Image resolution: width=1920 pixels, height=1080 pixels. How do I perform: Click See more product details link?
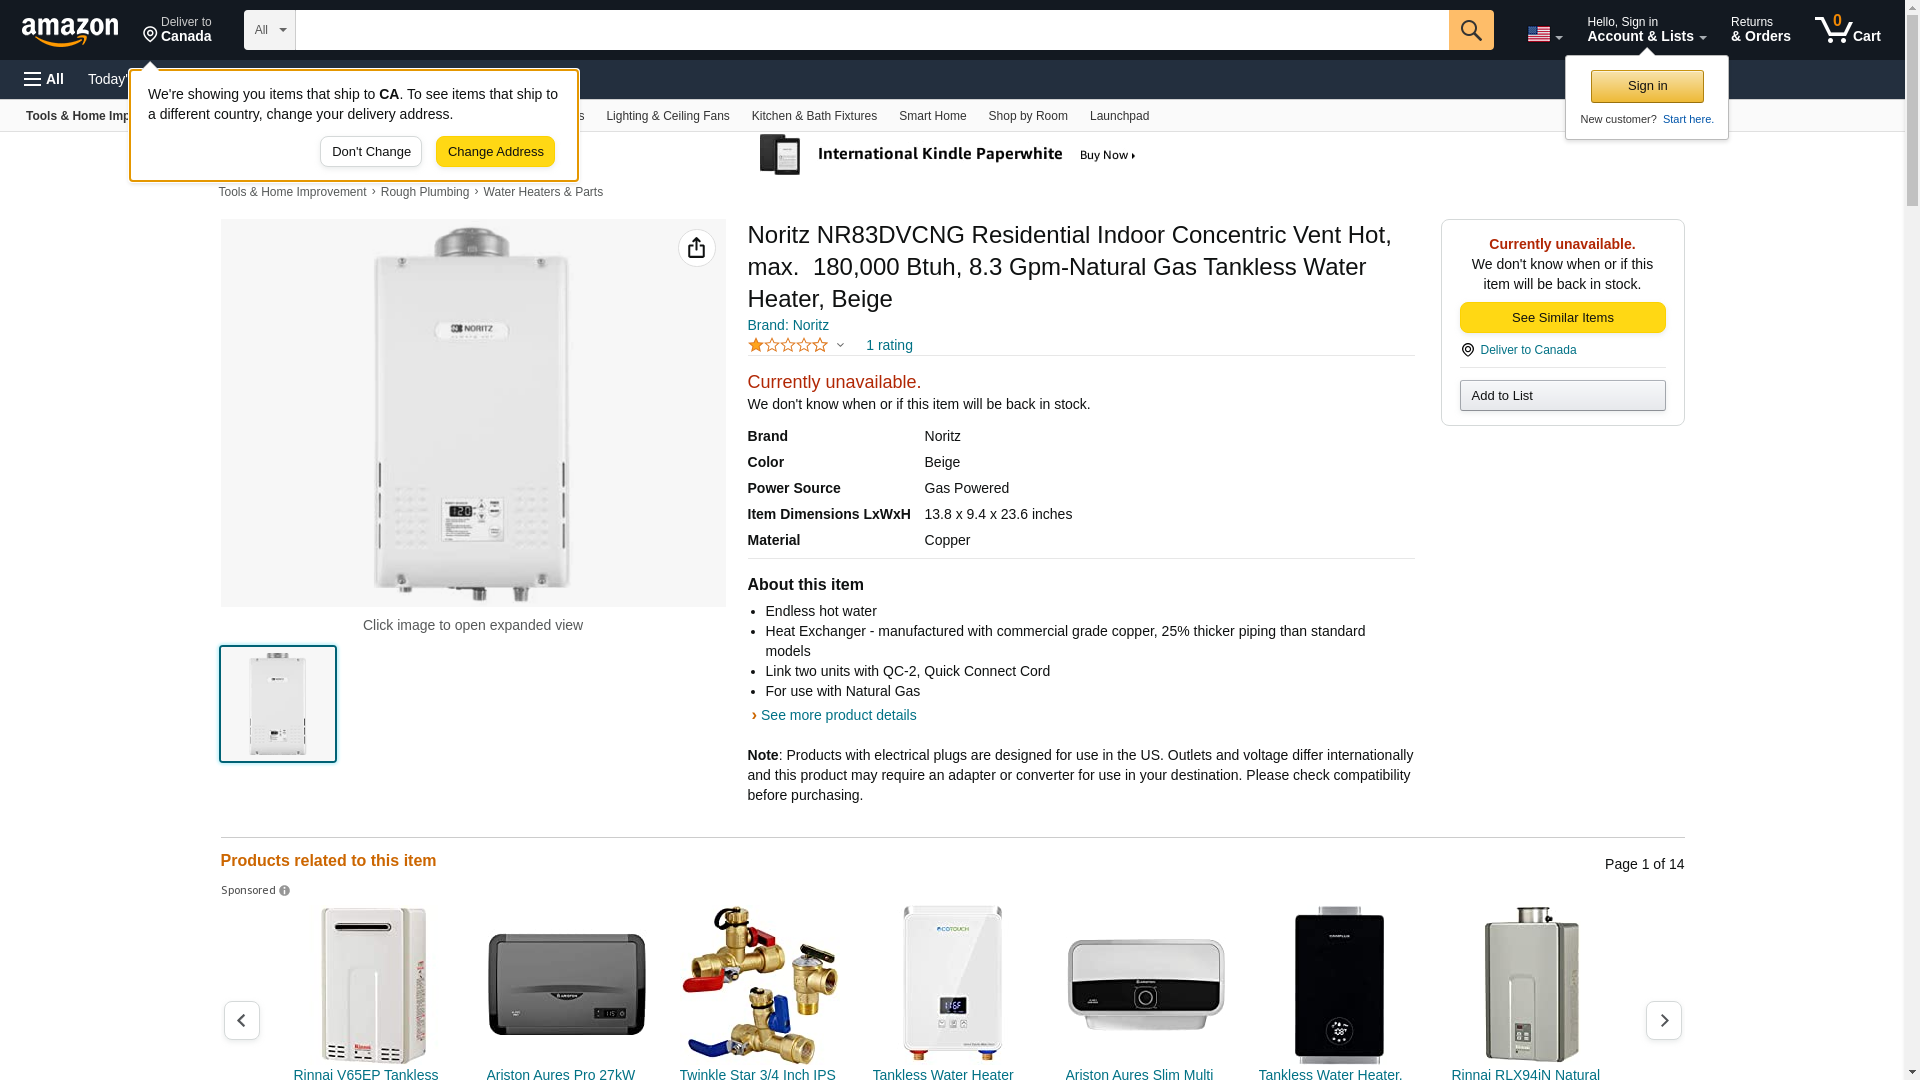[838, 715]
